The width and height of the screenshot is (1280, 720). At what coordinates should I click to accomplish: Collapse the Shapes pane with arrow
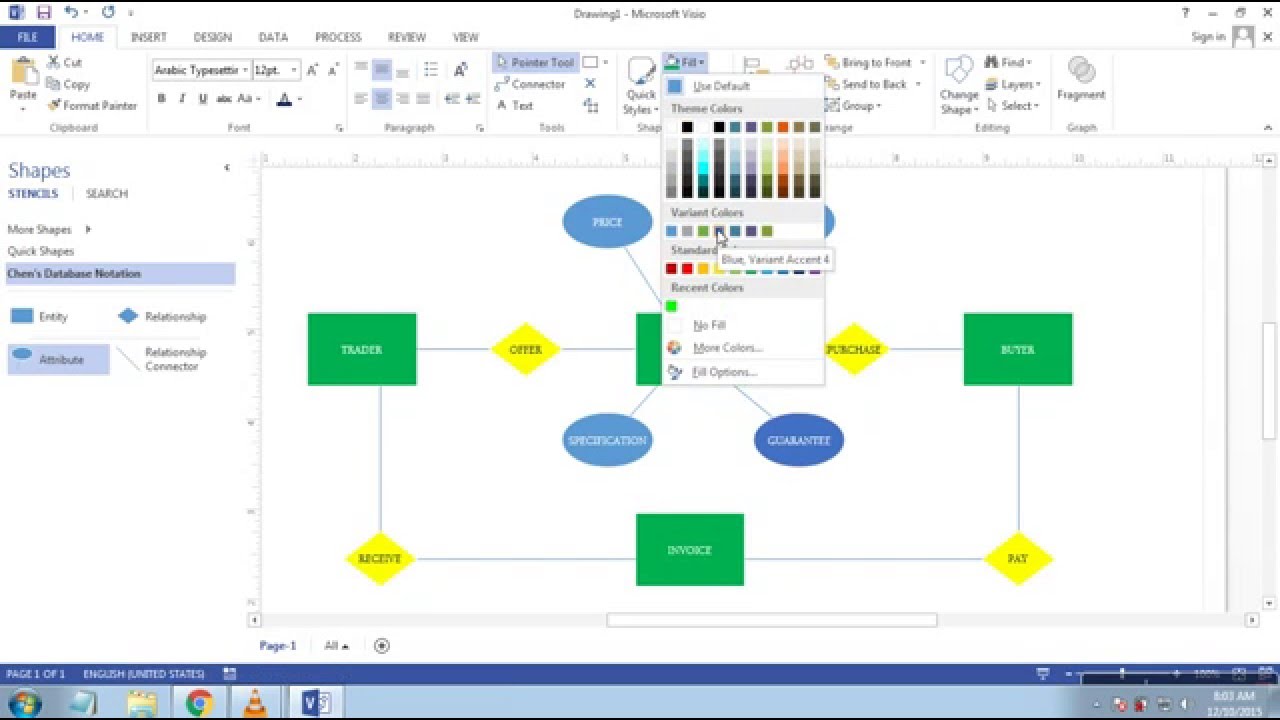227,168
